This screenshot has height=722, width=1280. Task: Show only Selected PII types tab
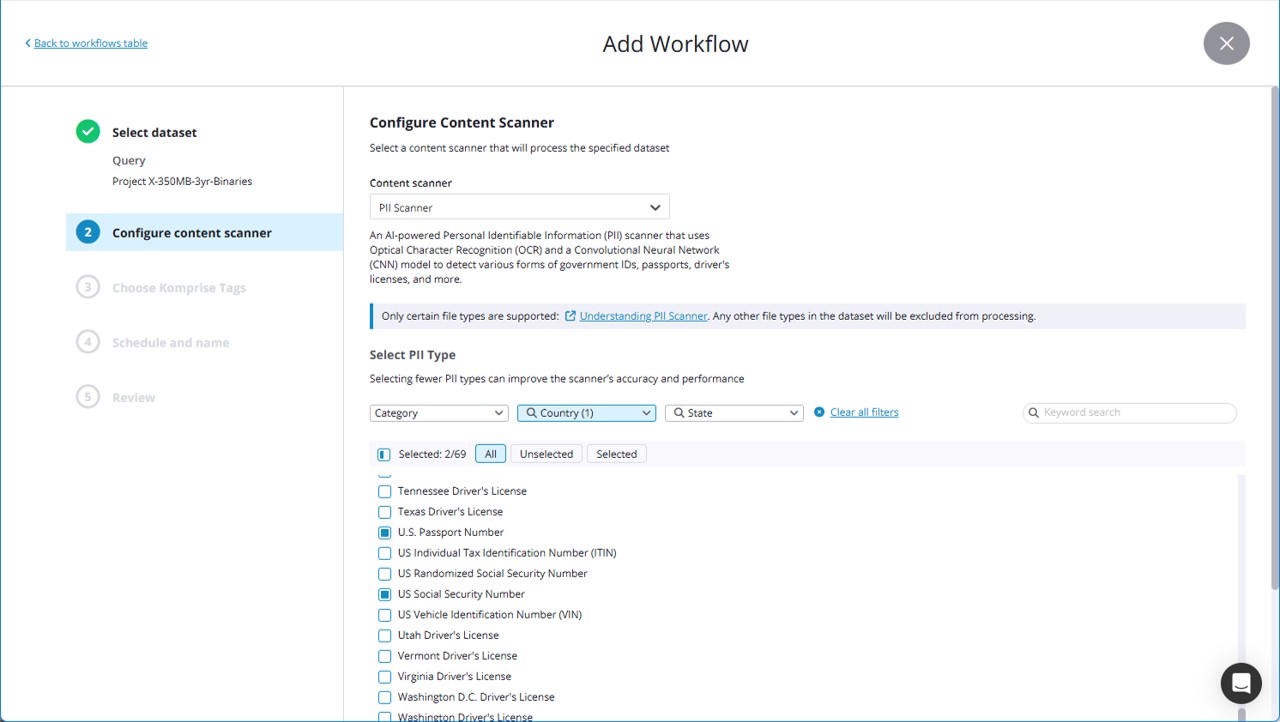click(616, 454)
